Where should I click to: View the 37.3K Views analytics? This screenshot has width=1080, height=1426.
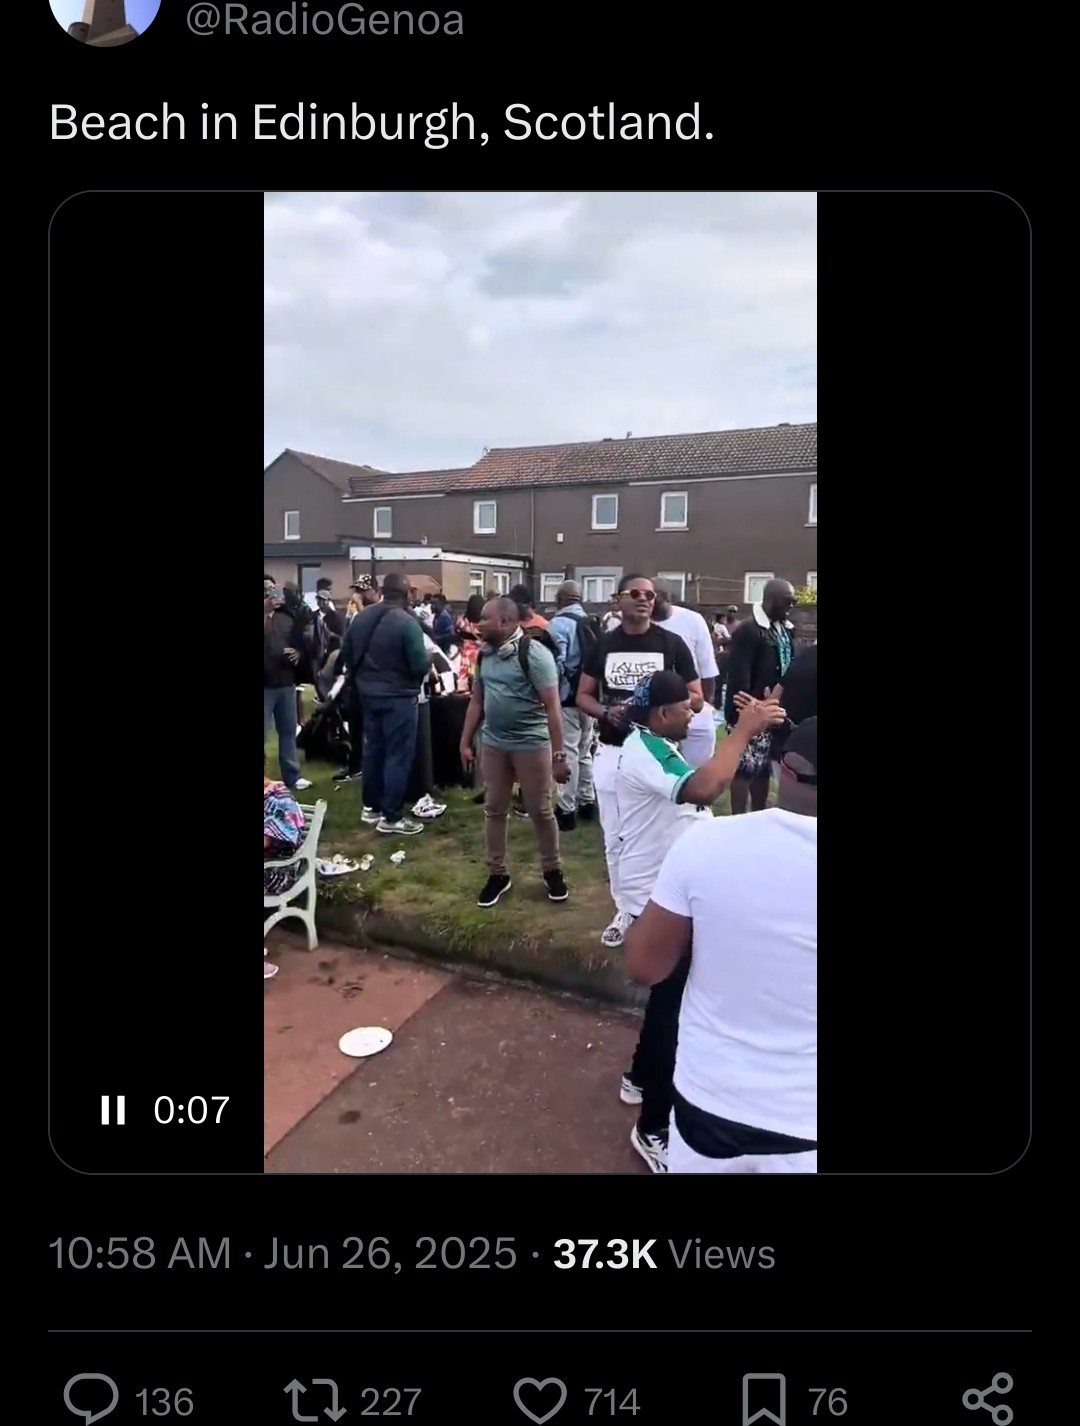(664, 1254)
